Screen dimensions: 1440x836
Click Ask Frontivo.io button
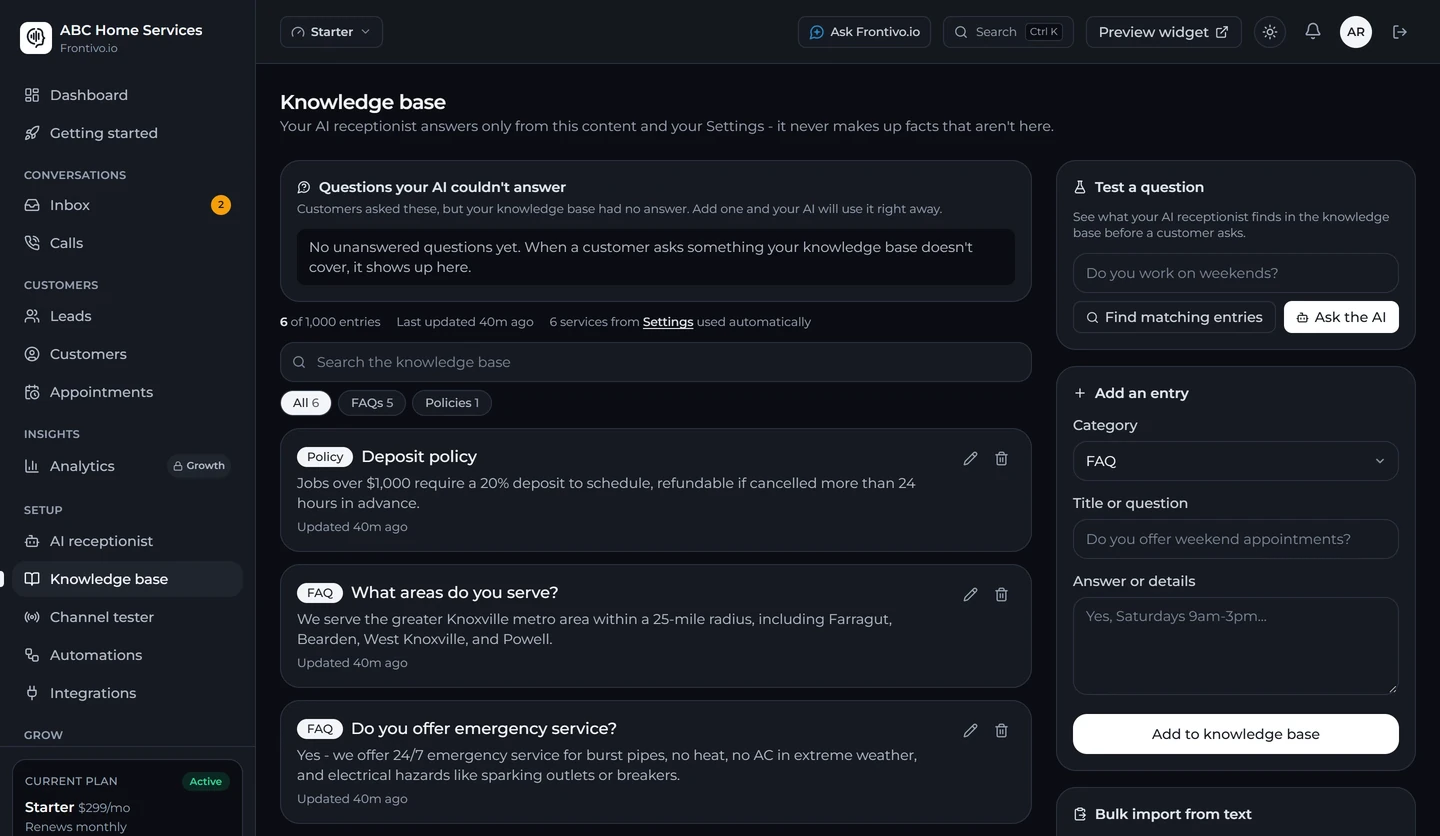864,32
